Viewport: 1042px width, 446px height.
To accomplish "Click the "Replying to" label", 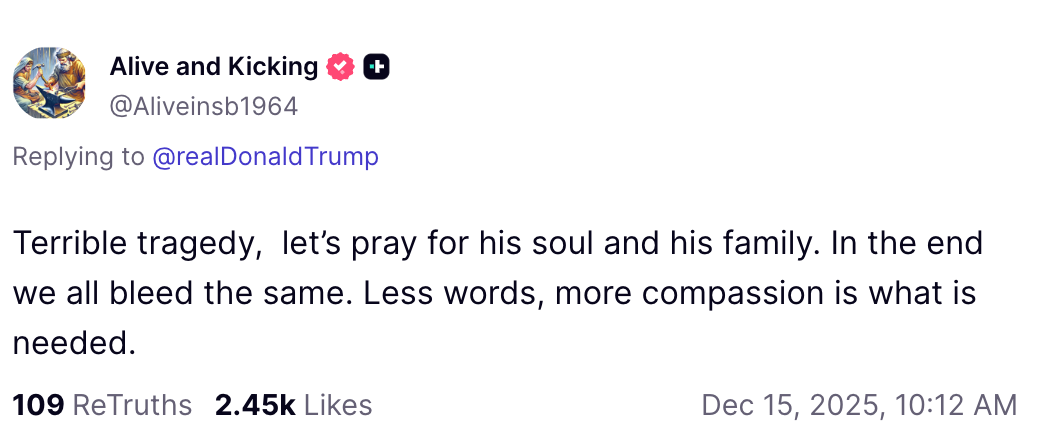I will tap(77, 157).
